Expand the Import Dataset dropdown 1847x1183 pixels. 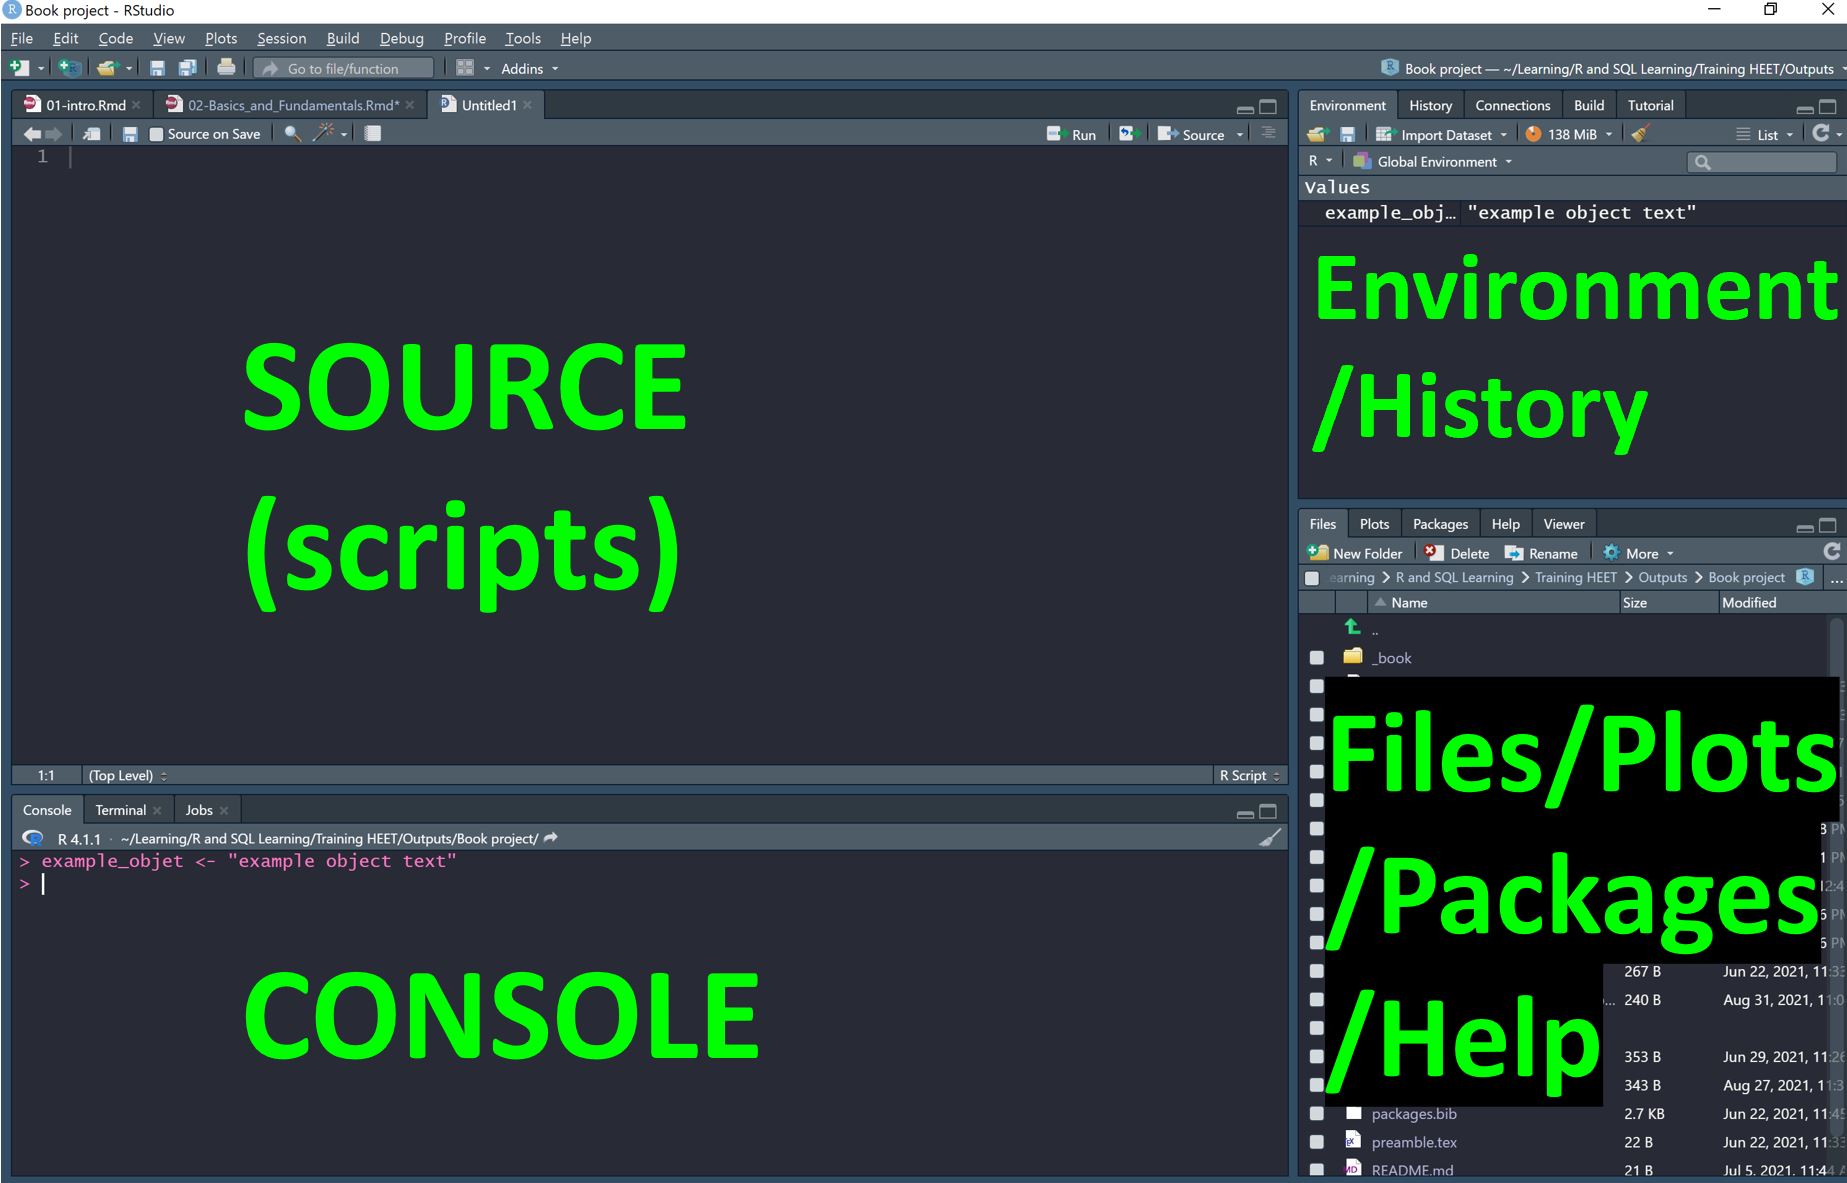(1441, 134)
